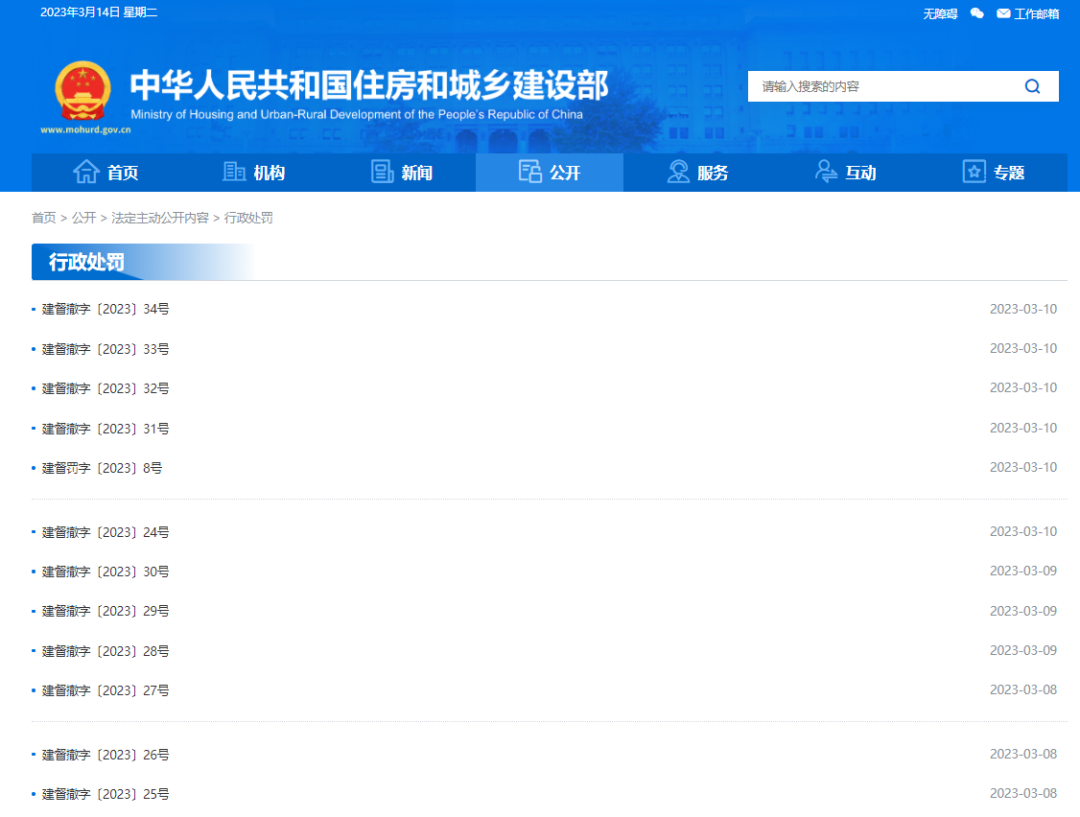The image size is (1080, 817).
Task: Click the 无障碍 accessibility link
Action: tap(940, 14)
